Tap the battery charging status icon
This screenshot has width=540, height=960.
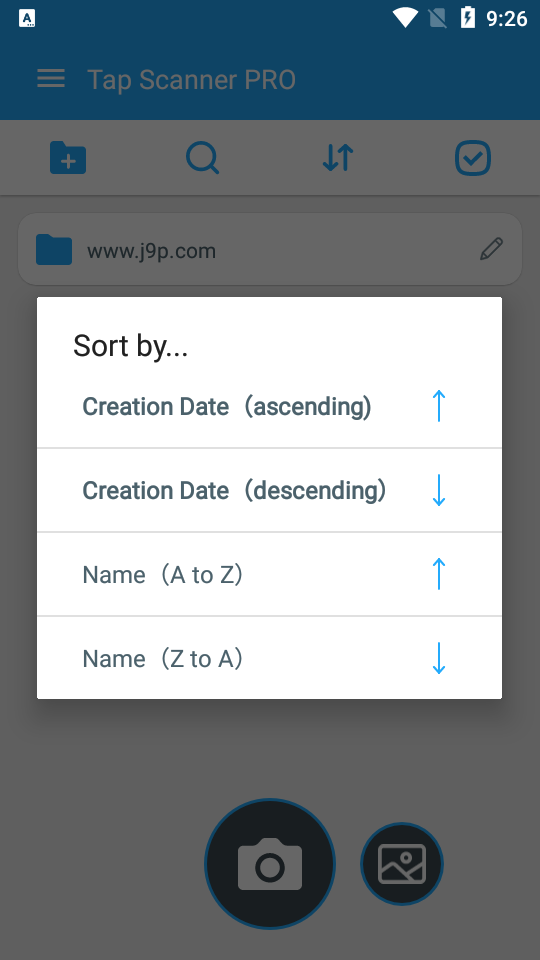(x=468, y=18)
